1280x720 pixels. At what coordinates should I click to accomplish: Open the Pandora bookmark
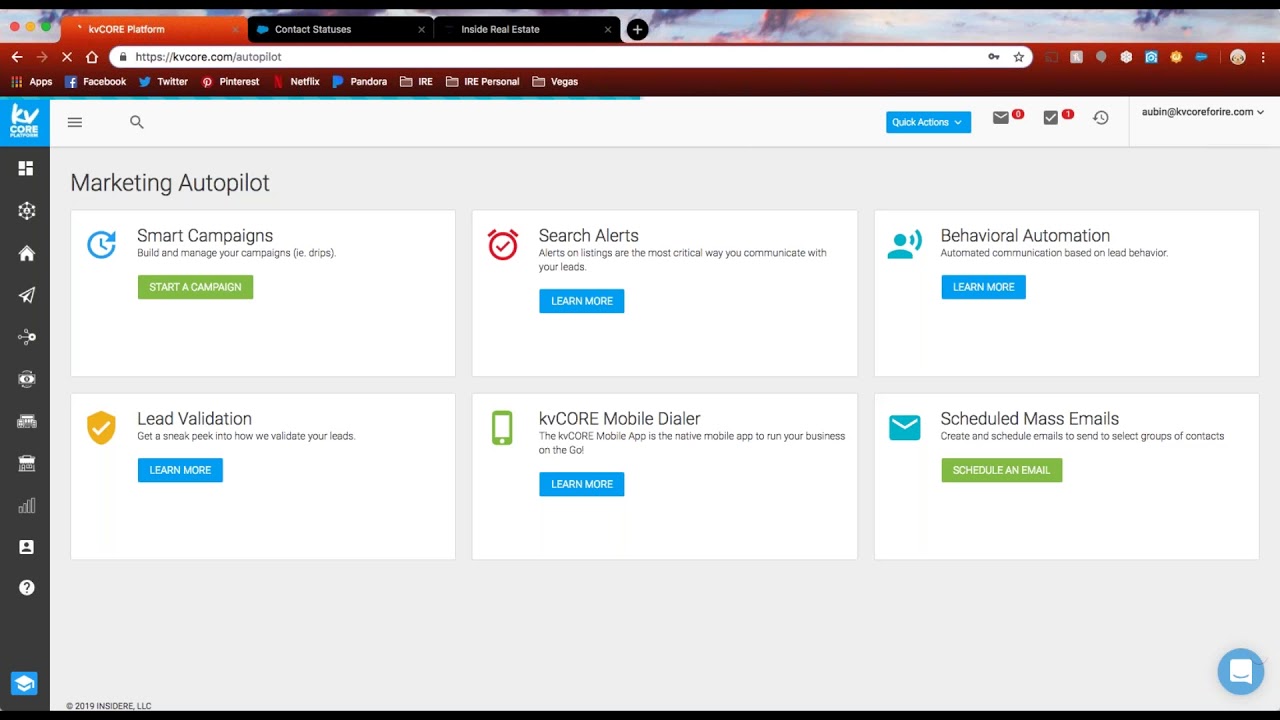pos(360,82)
